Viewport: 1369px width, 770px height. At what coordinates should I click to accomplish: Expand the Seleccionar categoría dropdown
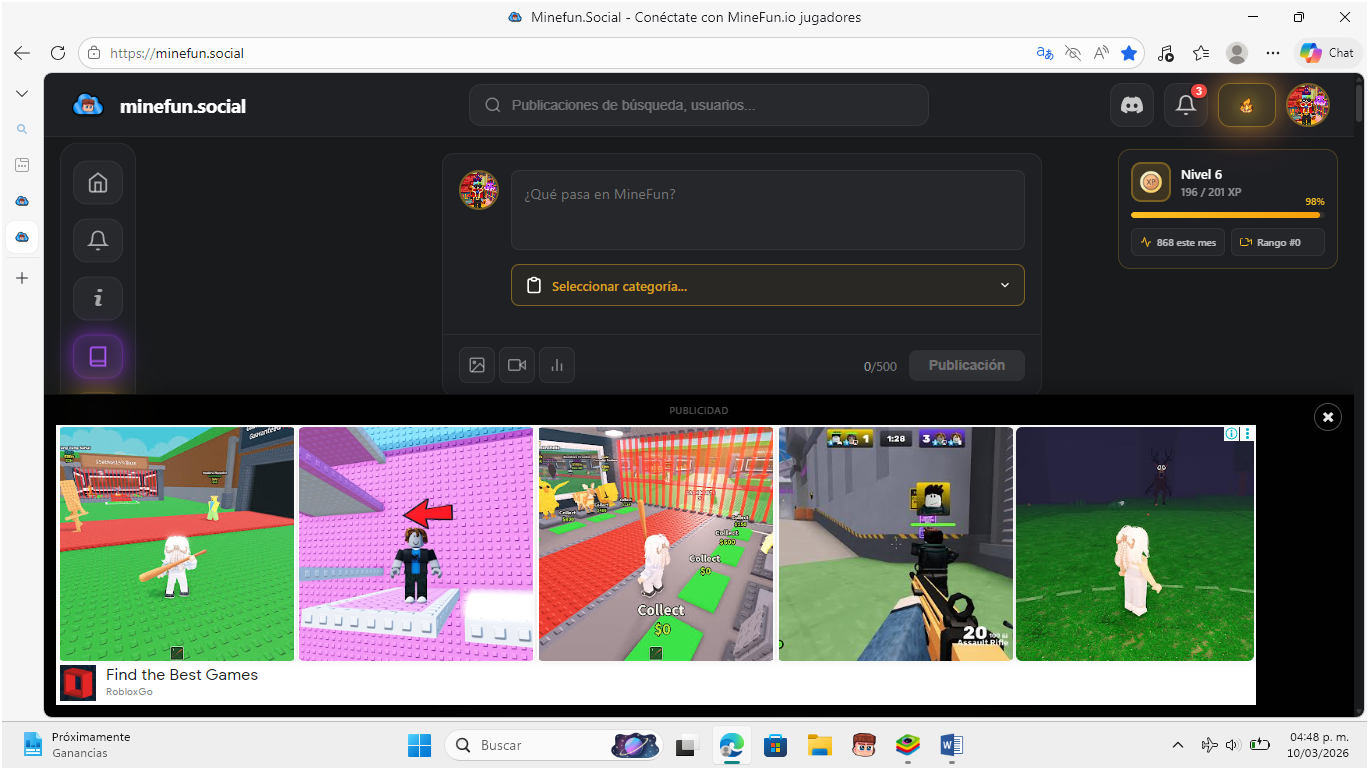(767, 285)
